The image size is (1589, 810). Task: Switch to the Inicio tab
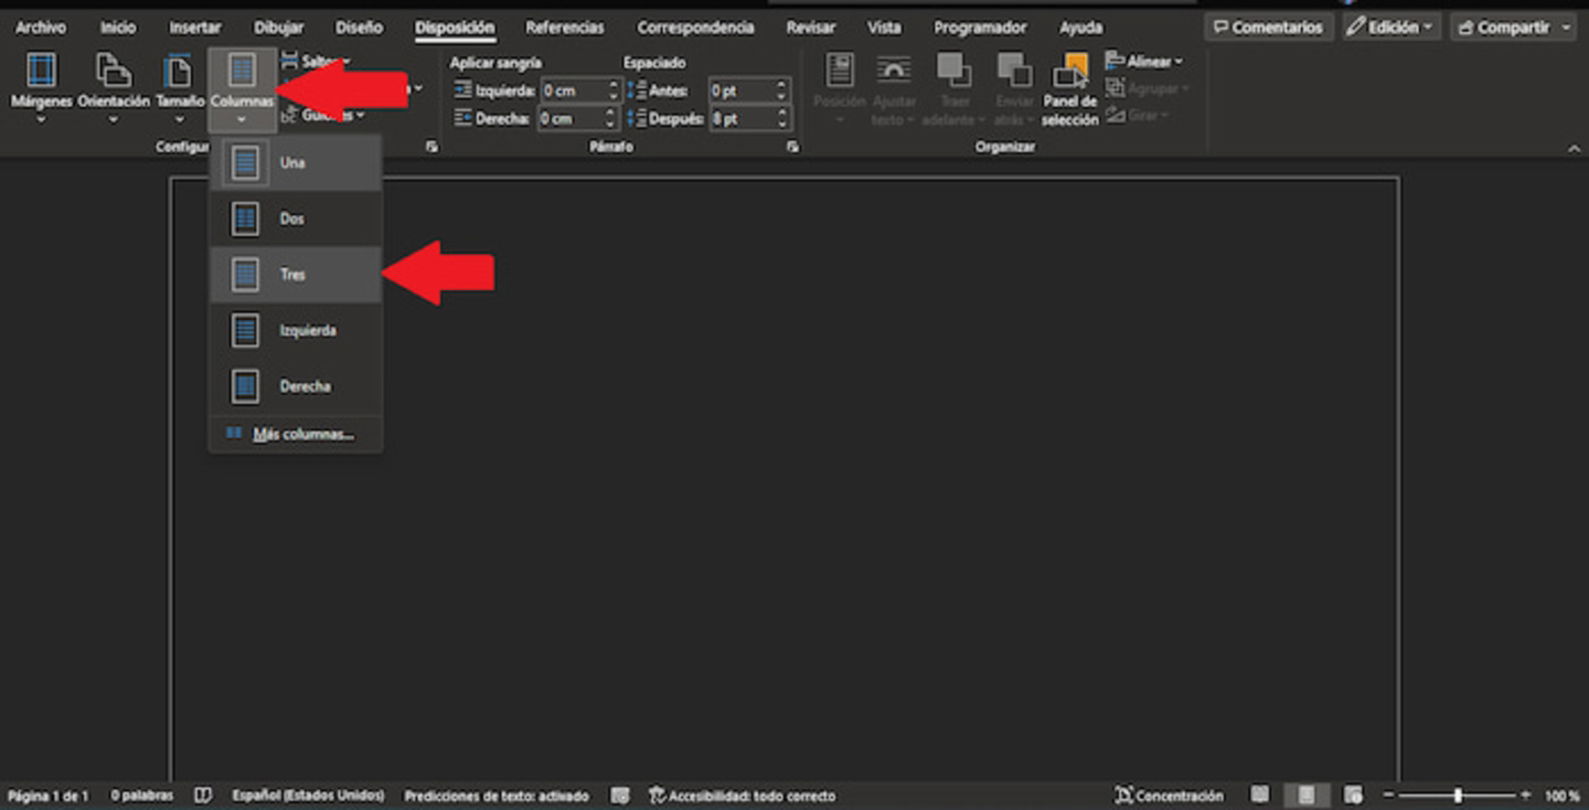(x=117, y=27)
